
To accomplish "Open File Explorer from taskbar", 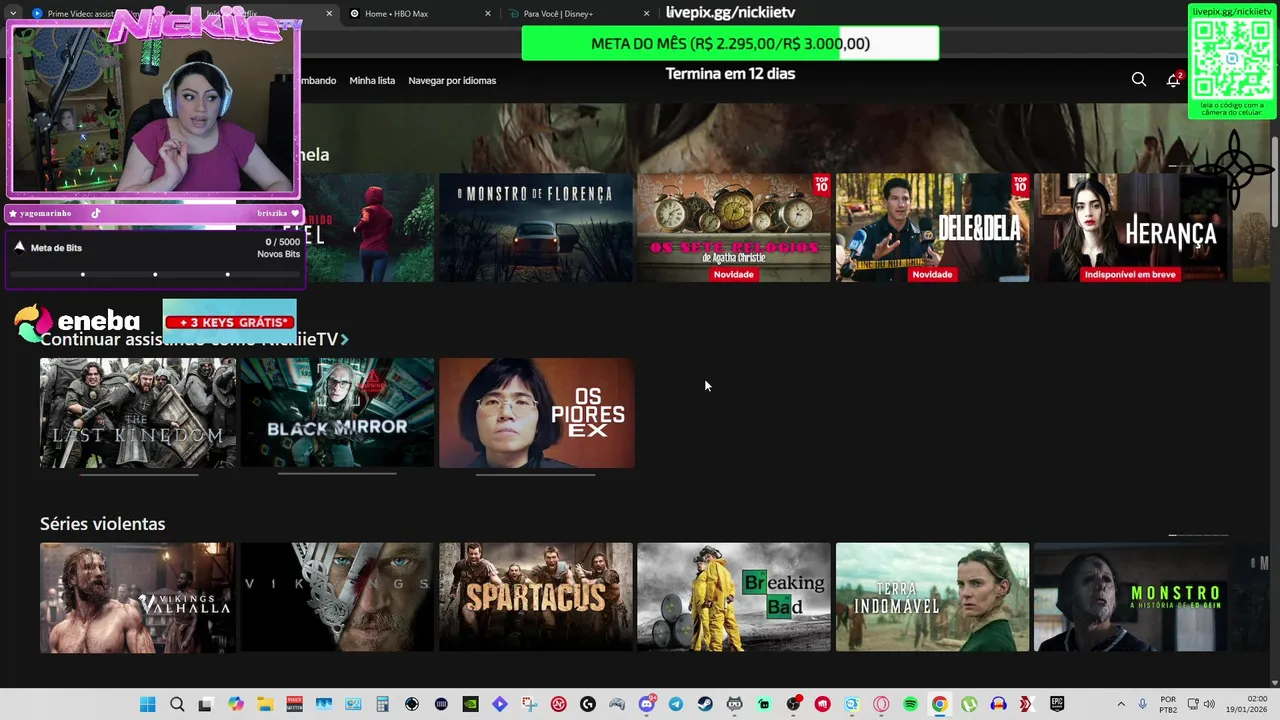I will (x=265, y=704).
